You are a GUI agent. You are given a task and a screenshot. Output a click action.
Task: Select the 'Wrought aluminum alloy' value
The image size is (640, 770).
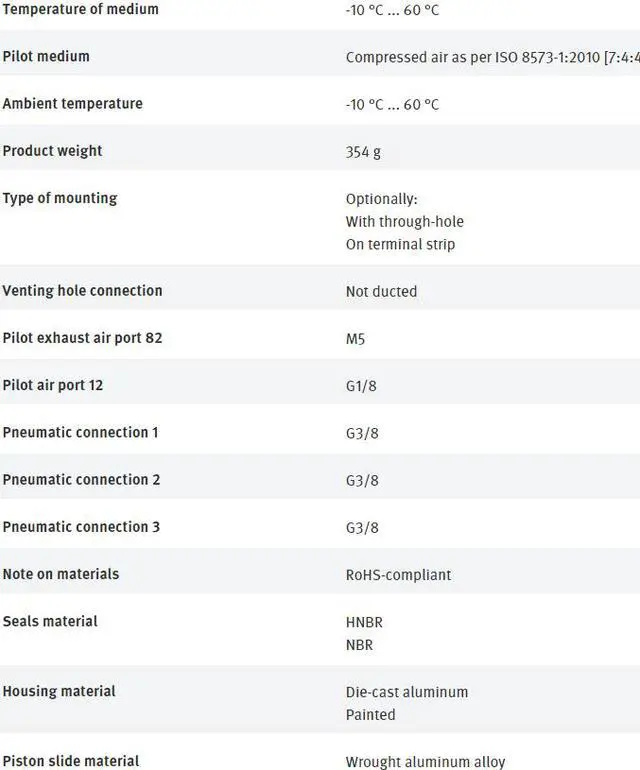[x=425, y=762]
